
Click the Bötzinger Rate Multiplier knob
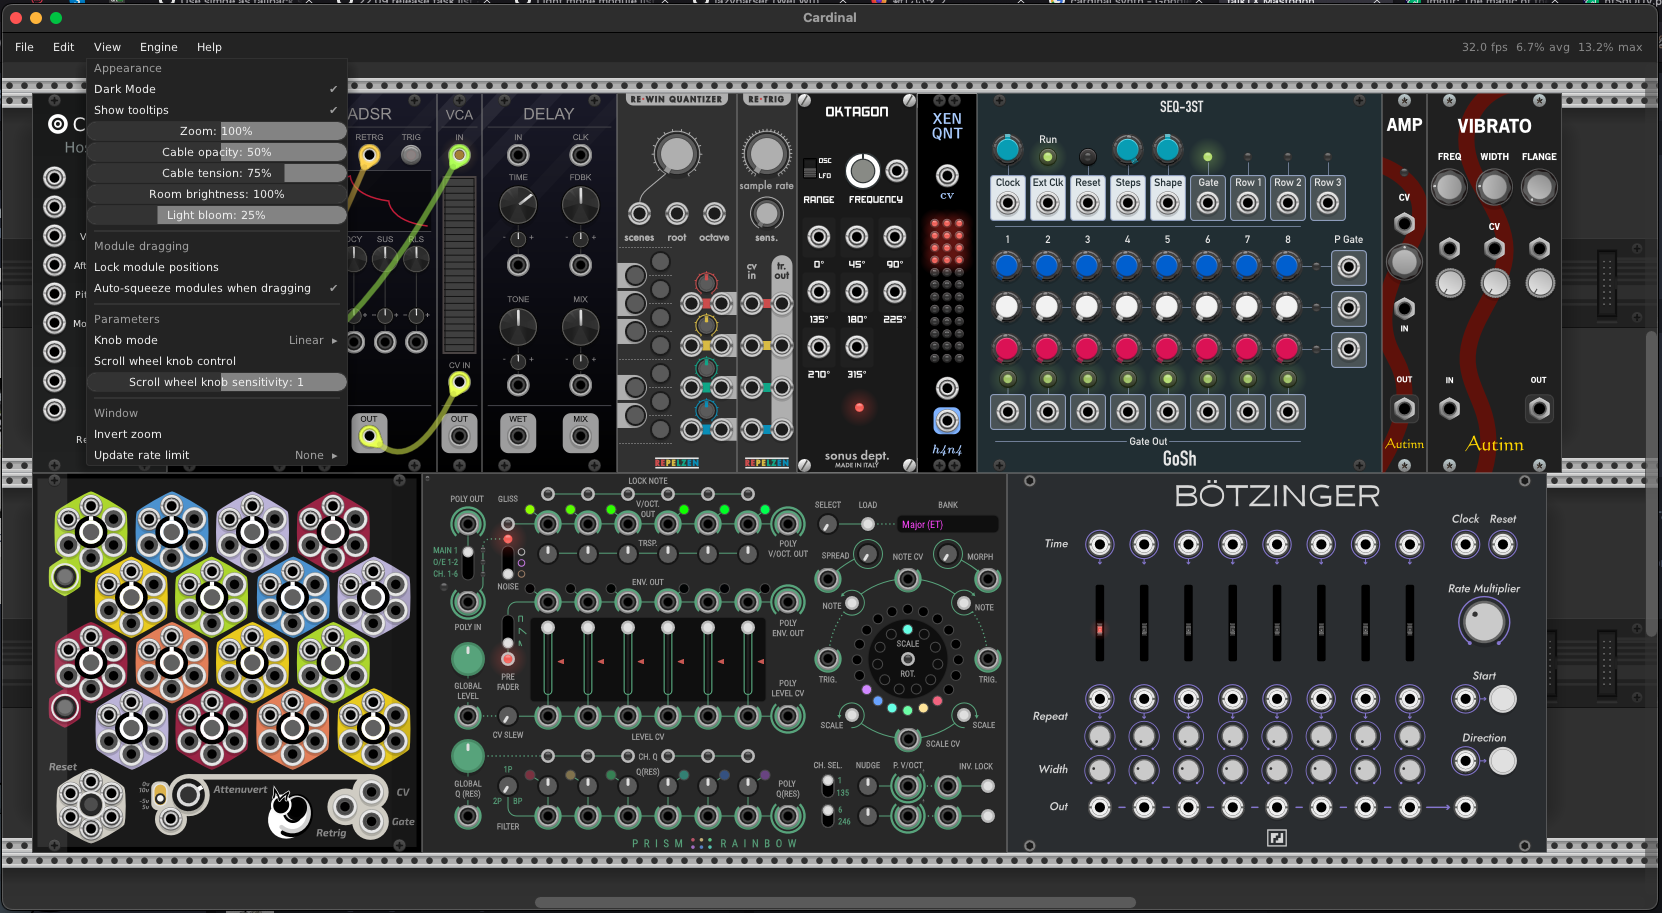[x=1484, y=623]
